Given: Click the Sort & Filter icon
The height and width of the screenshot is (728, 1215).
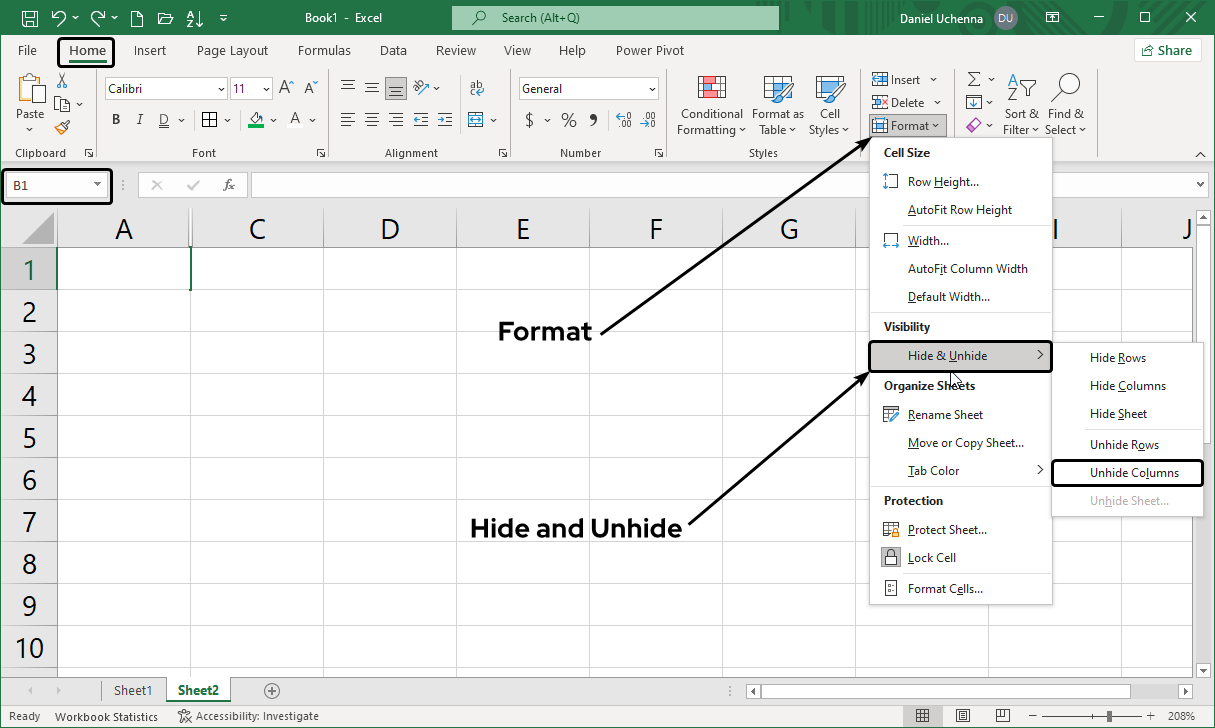Looking at the screenshot, I should click(x=1021, y=104).
